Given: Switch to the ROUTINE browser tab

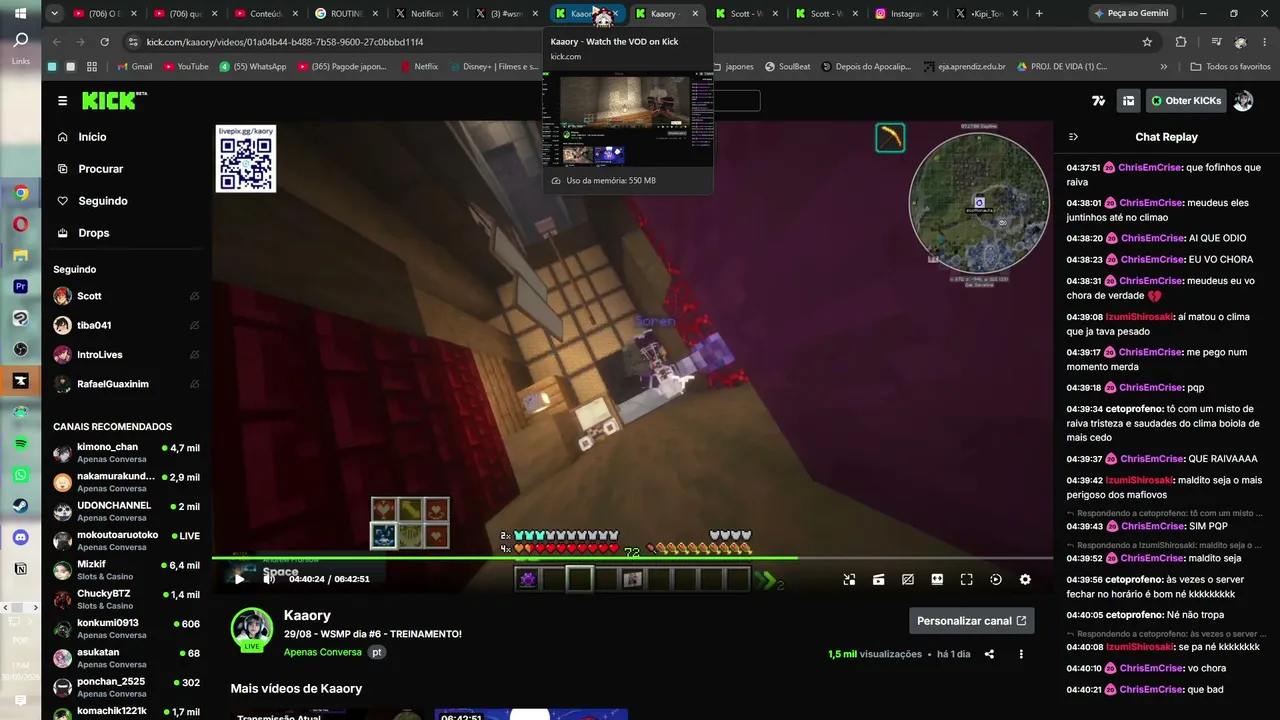Looking at the screenshot, I should [x=345, y=14].
